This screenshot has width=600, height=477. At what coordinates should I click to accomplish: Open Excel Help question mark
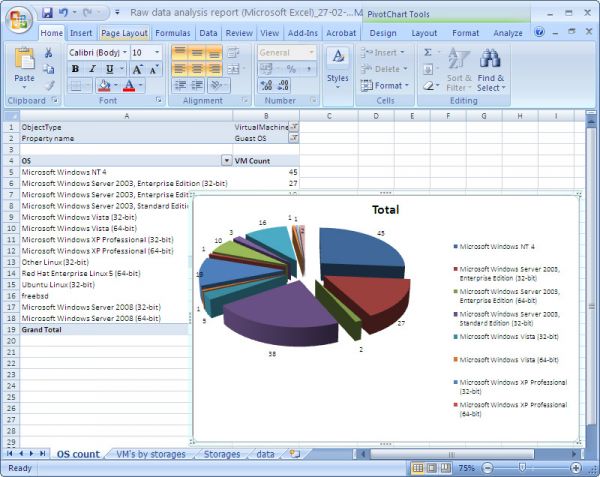click(x=540, y=32)
